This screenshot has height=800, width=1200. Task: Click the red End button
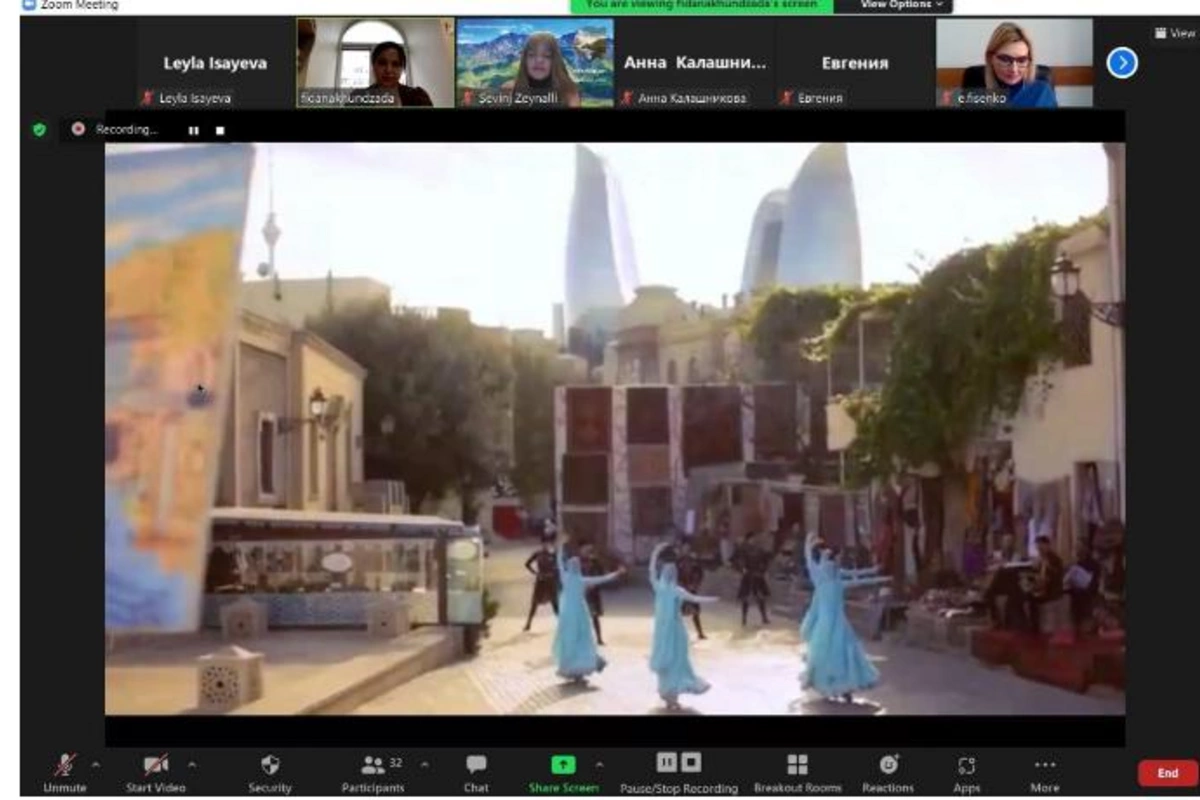click(x=1167, y=773)
